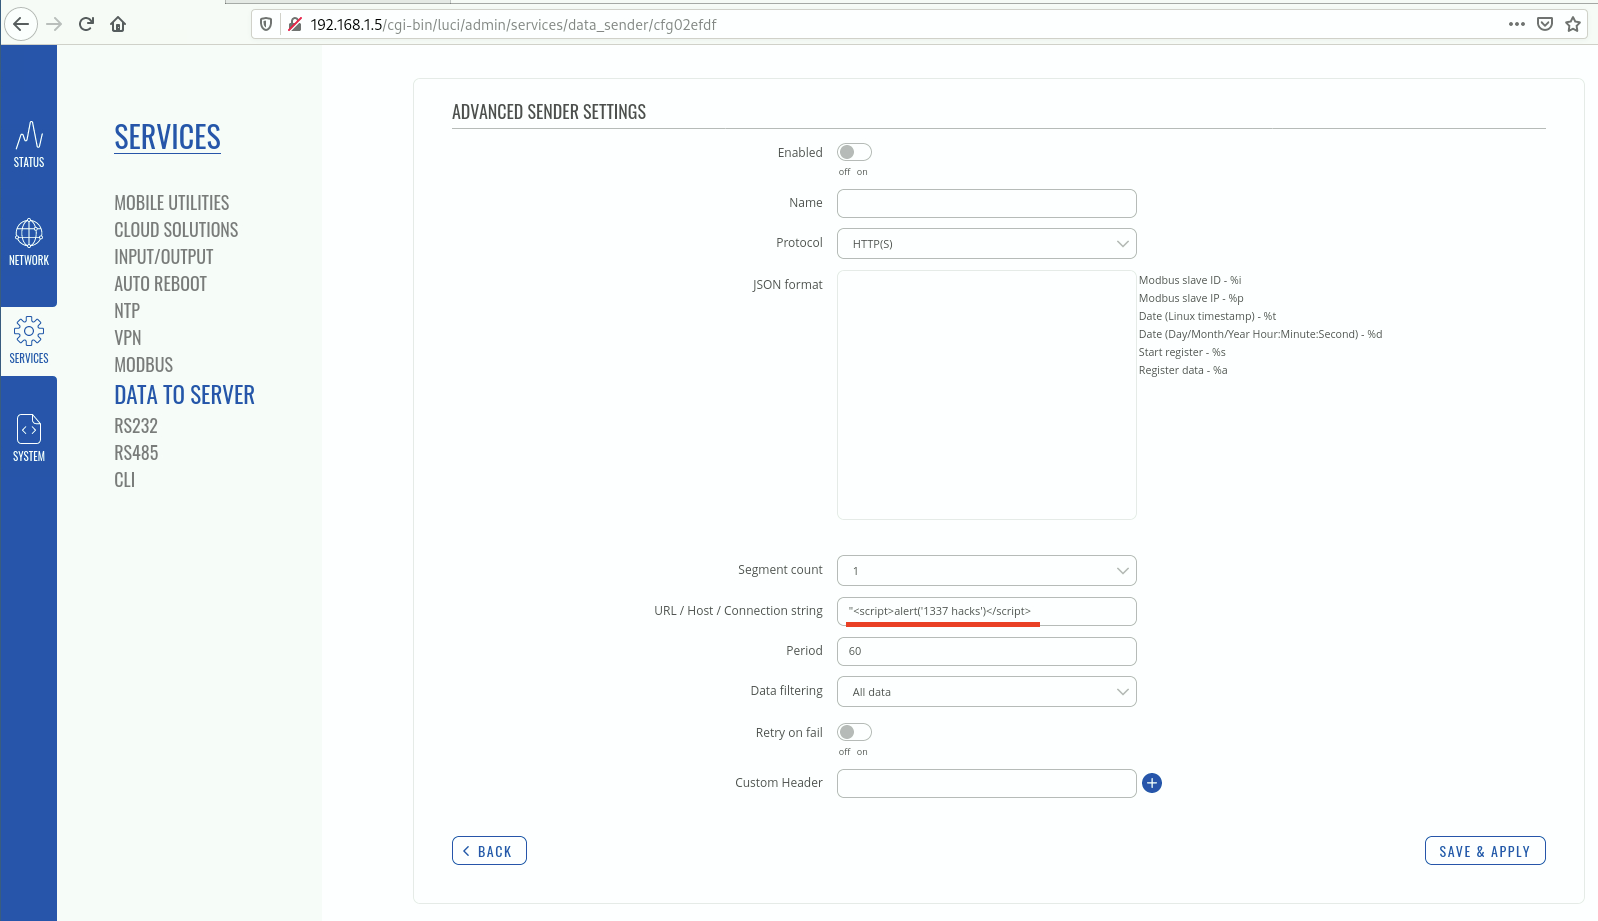Open the browser page actions ellipsis menu
Screen dimensions: 1598x921
1516,24
